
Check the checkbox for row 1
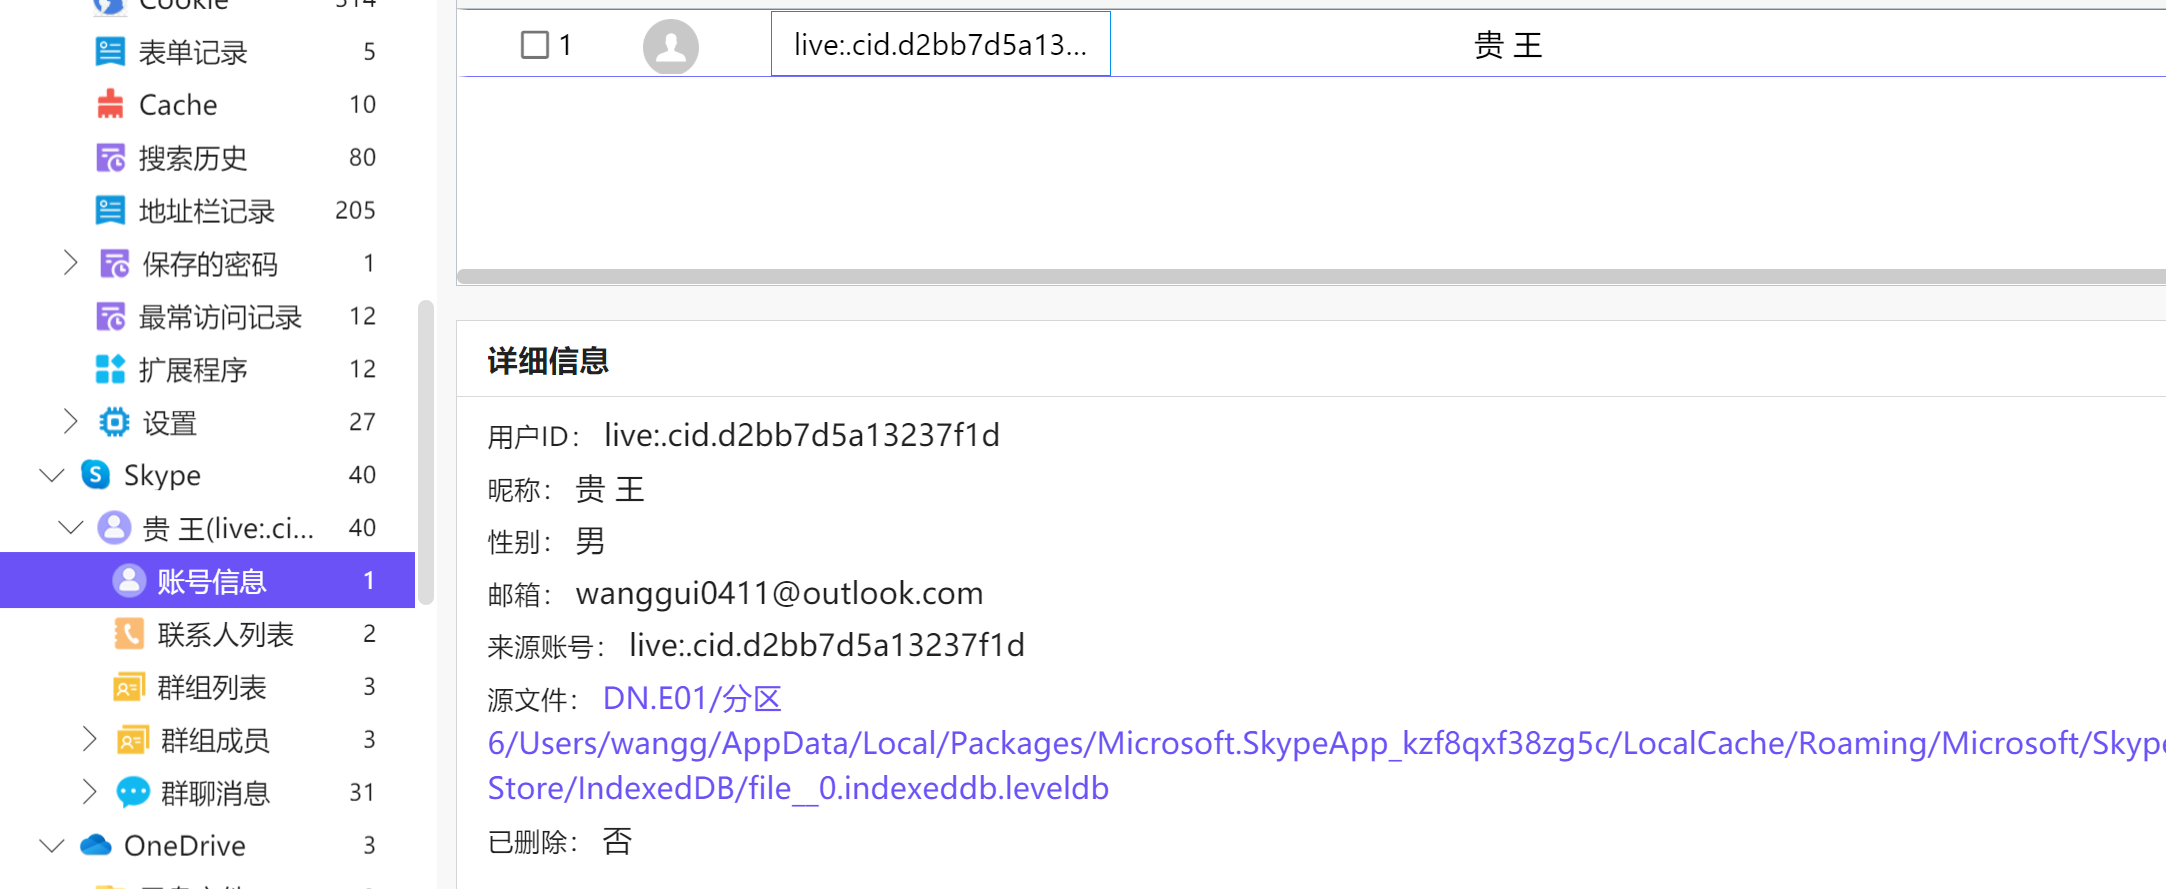535,45
